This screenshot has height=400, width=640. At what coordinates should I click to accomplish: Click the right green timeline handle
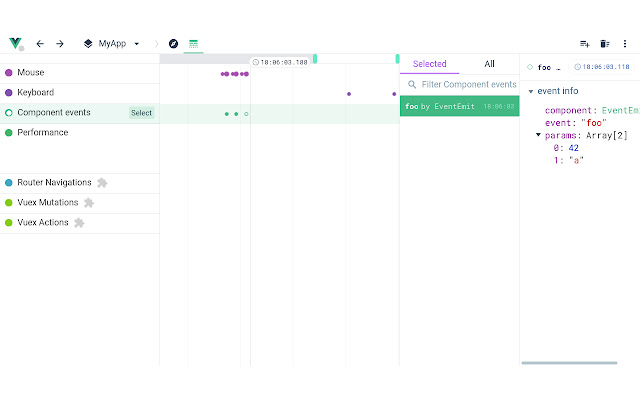[397, 59]
